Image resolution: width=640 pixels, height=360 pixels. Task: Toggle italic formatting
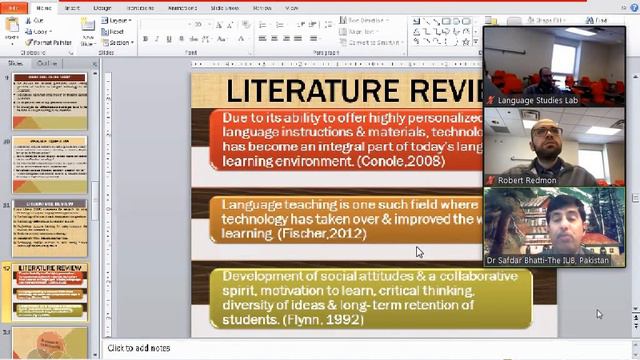[x=157, y=39]
